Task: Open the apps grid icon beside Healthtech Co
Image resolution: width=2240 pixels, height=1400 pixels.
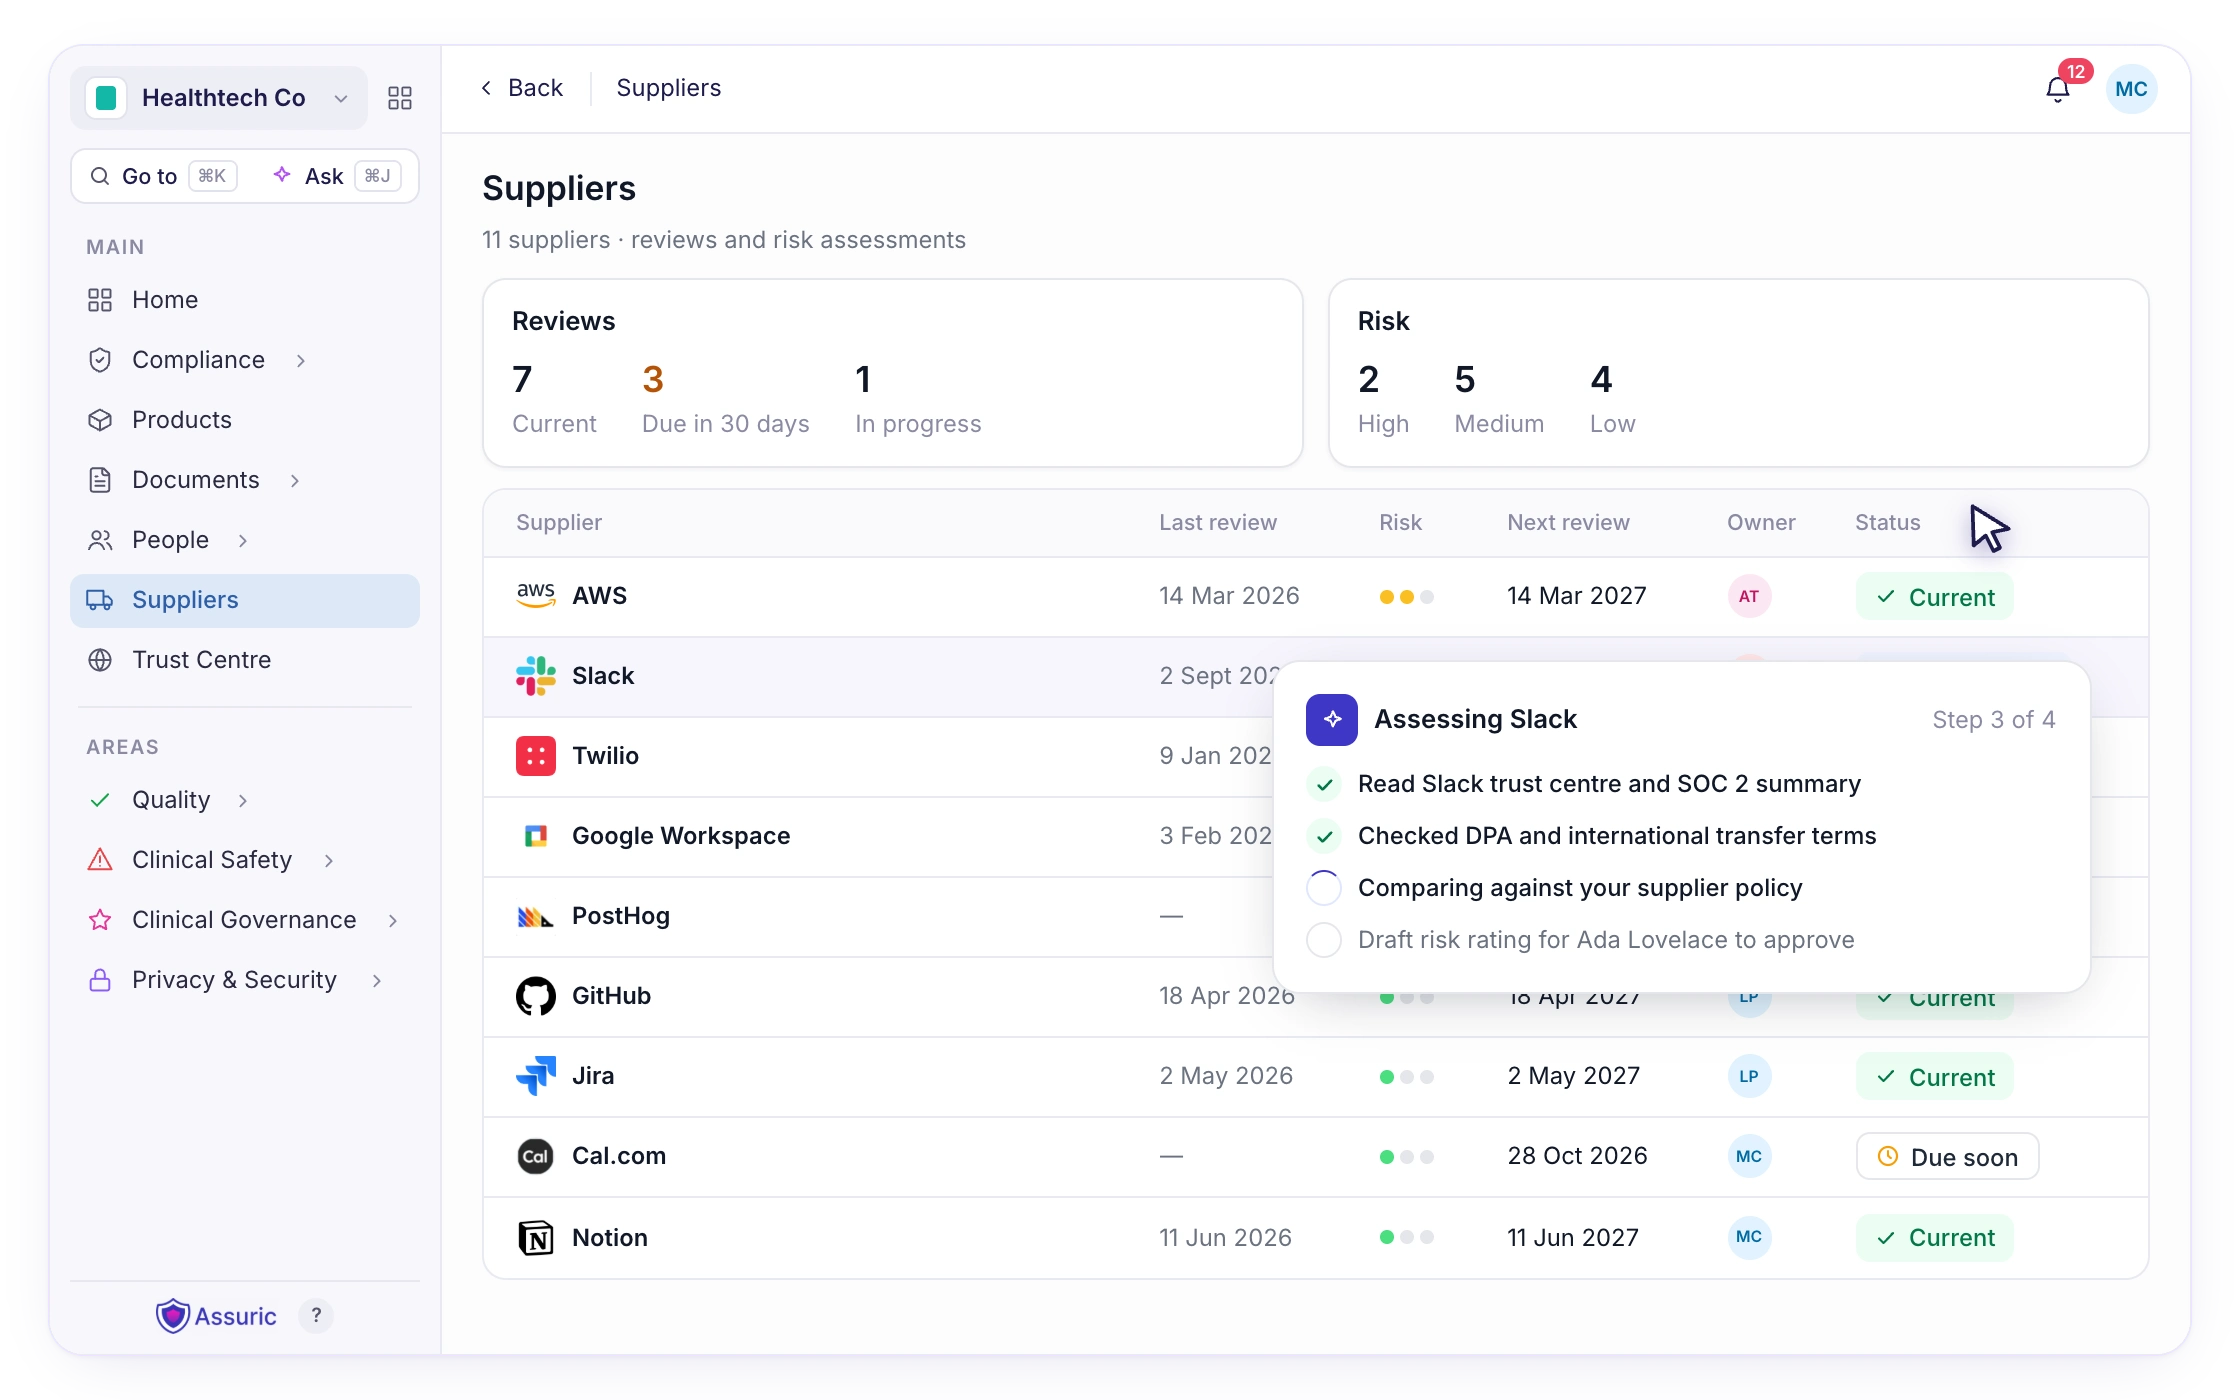Action: click(400, 98)
